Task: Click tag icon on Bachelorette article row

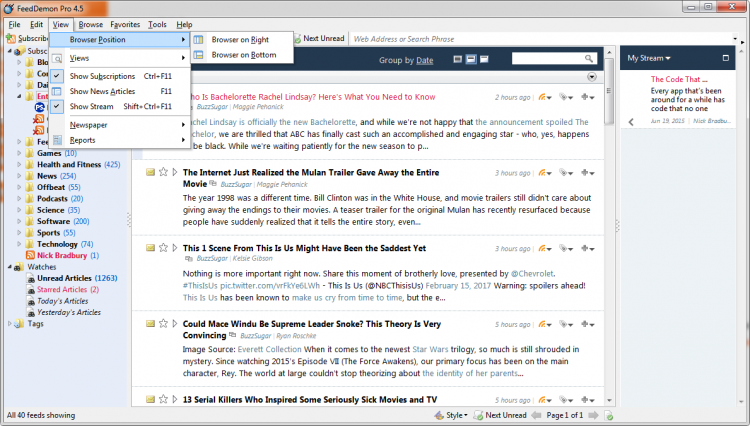Action: click(x=566, y=97)
